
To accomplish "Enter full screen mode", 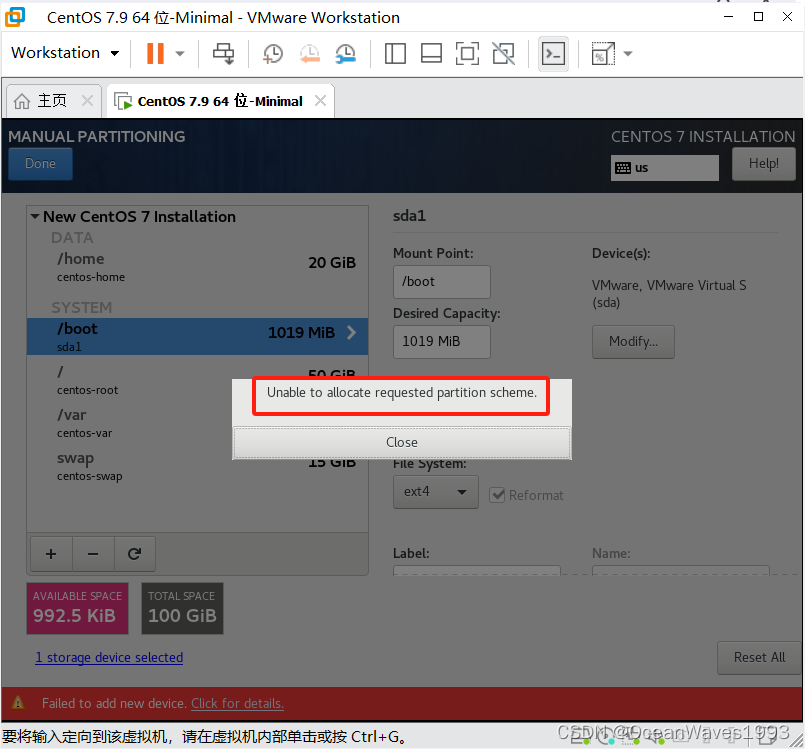I will coord(467,53).
